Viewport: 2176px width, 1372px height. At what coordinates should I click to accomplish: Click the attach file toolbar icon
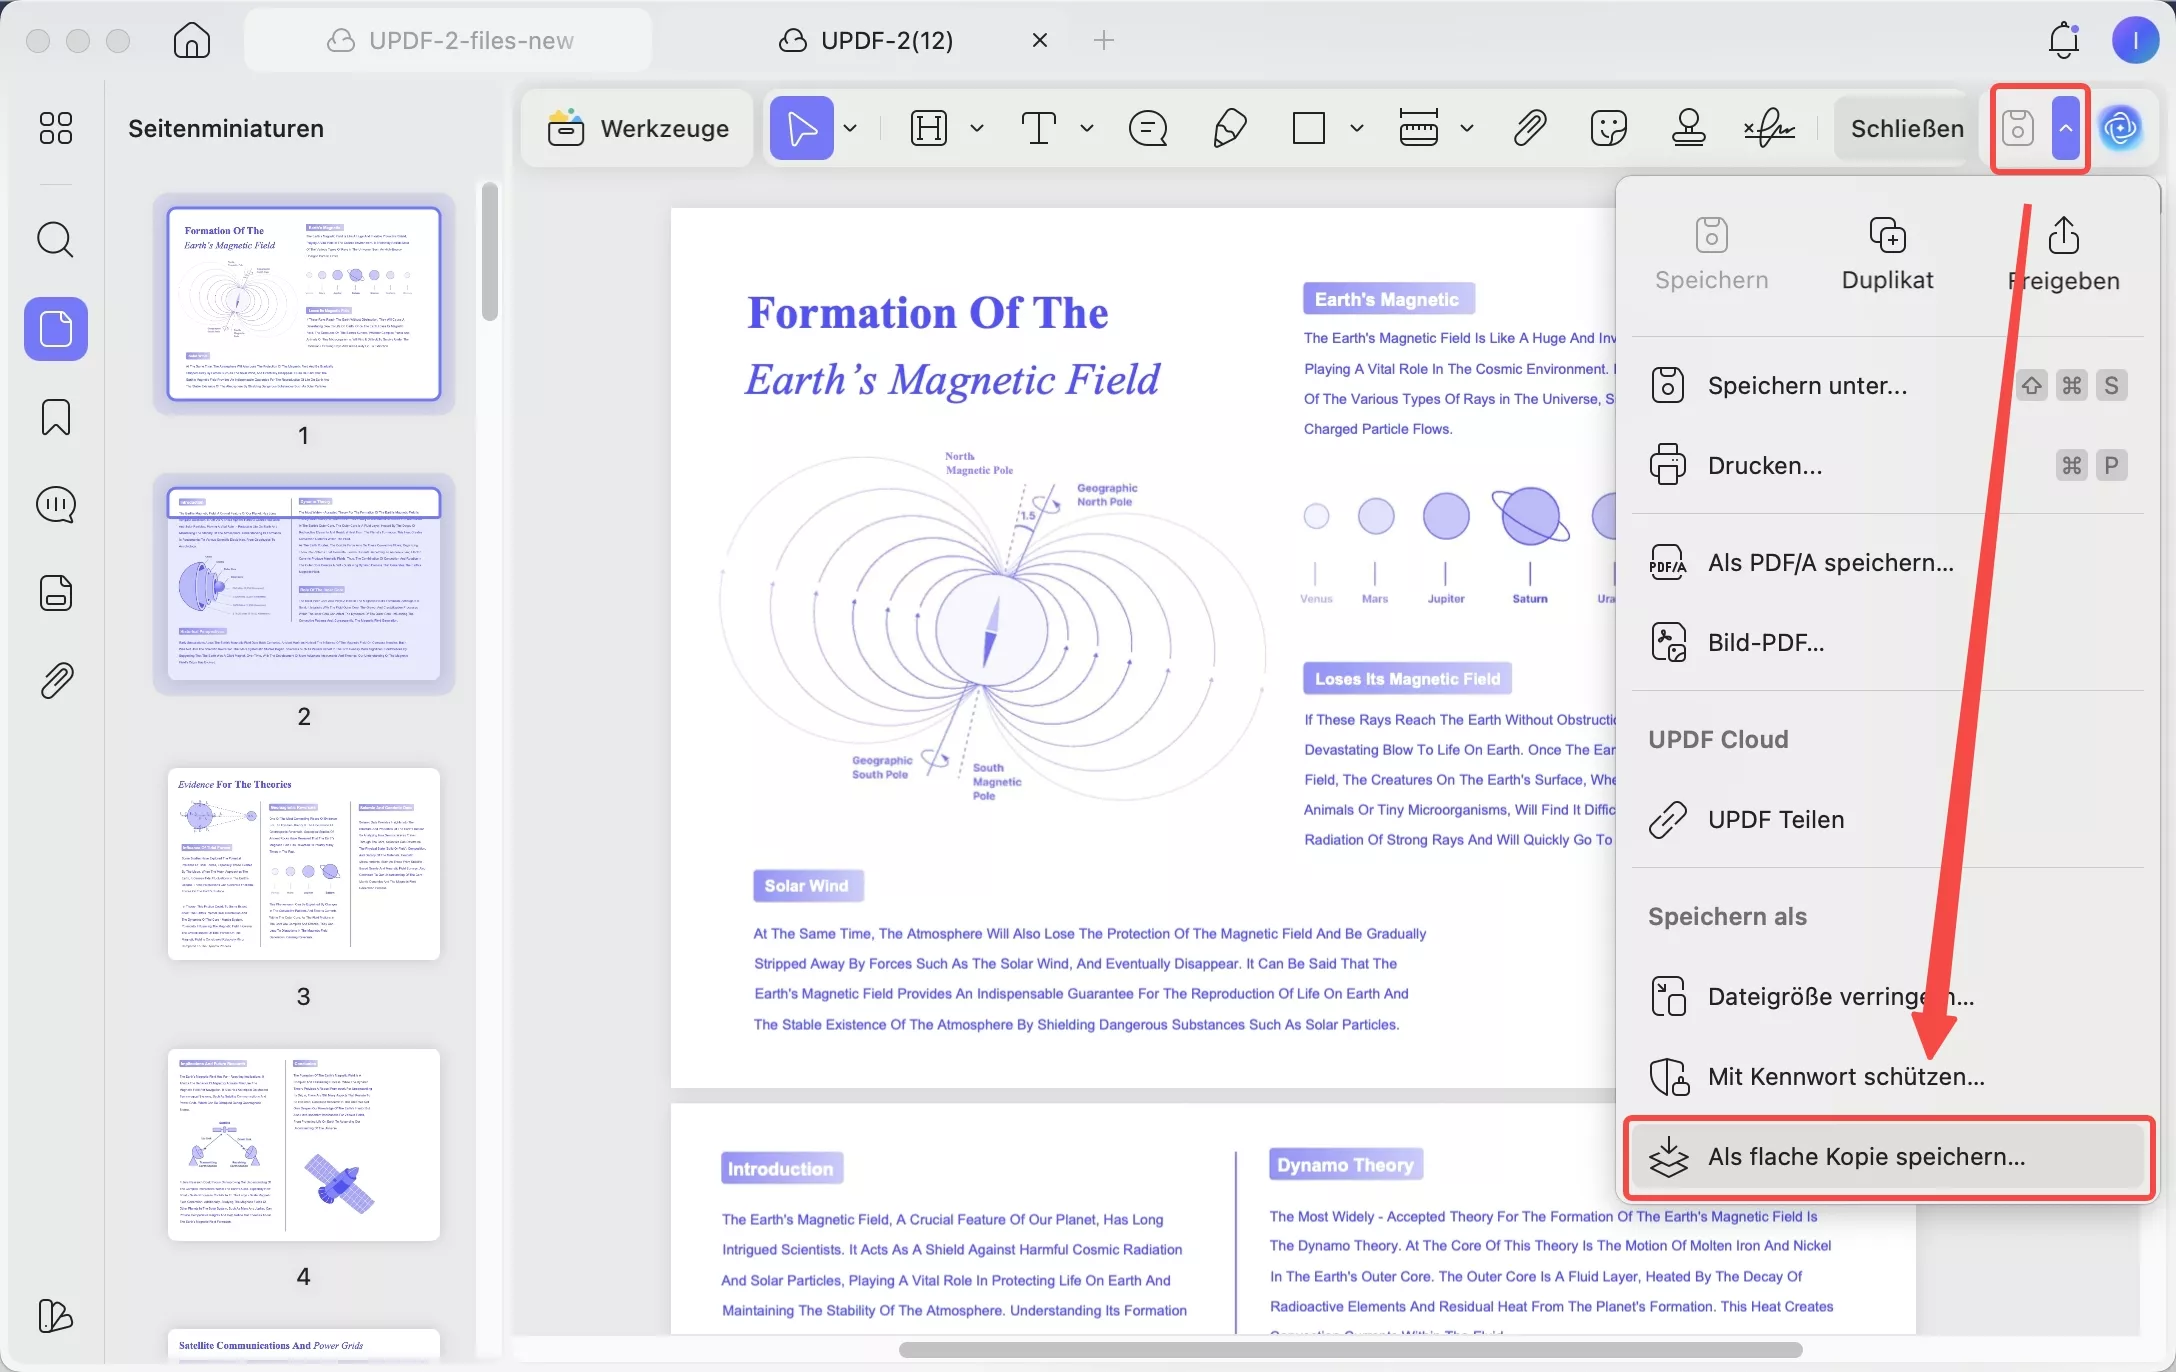click(x=1529, y=128)
